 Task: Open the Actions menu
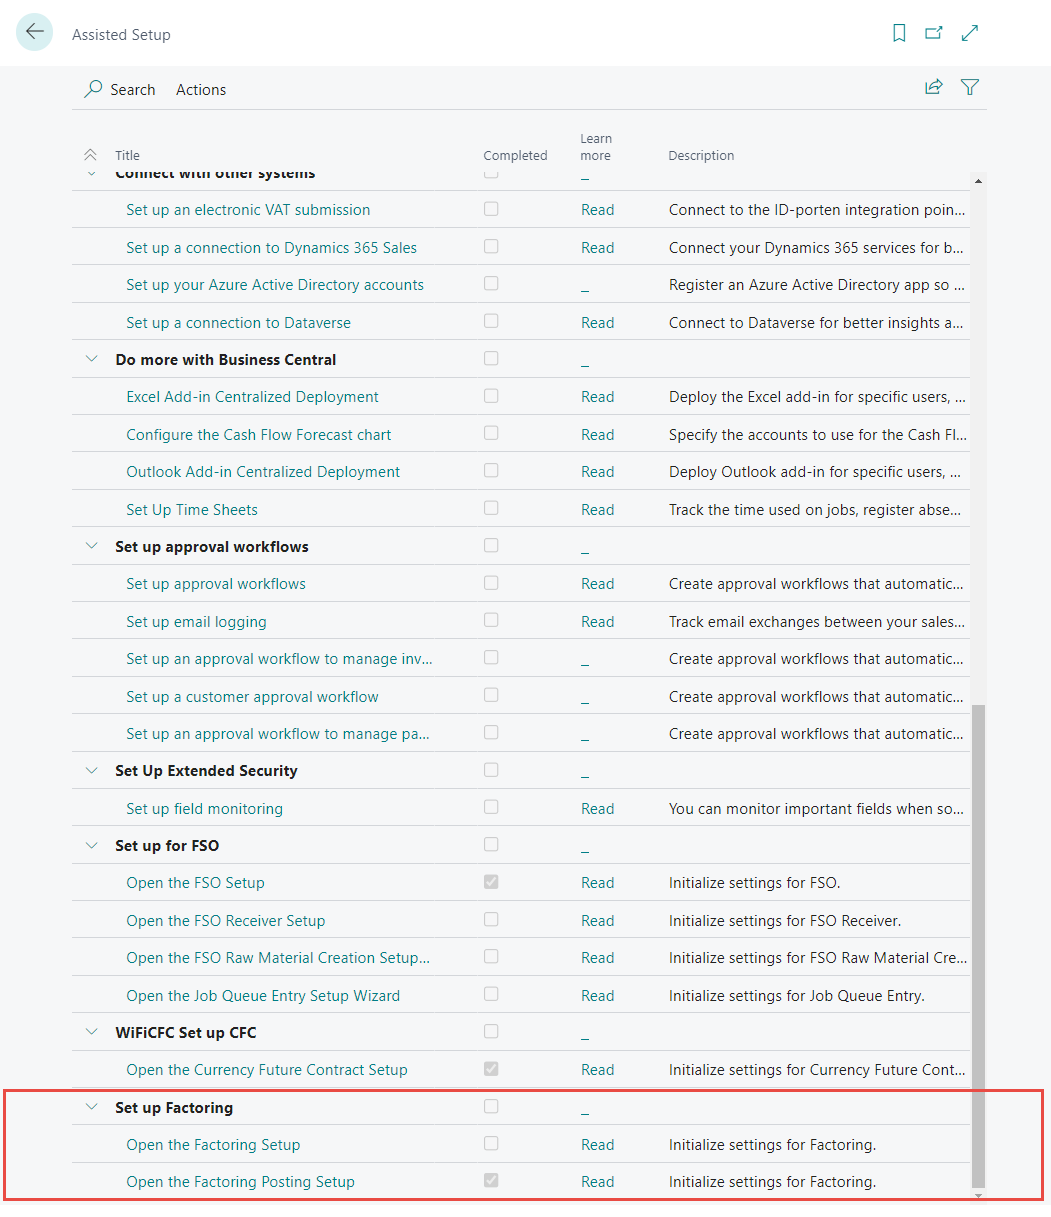[x=201, y=90]
